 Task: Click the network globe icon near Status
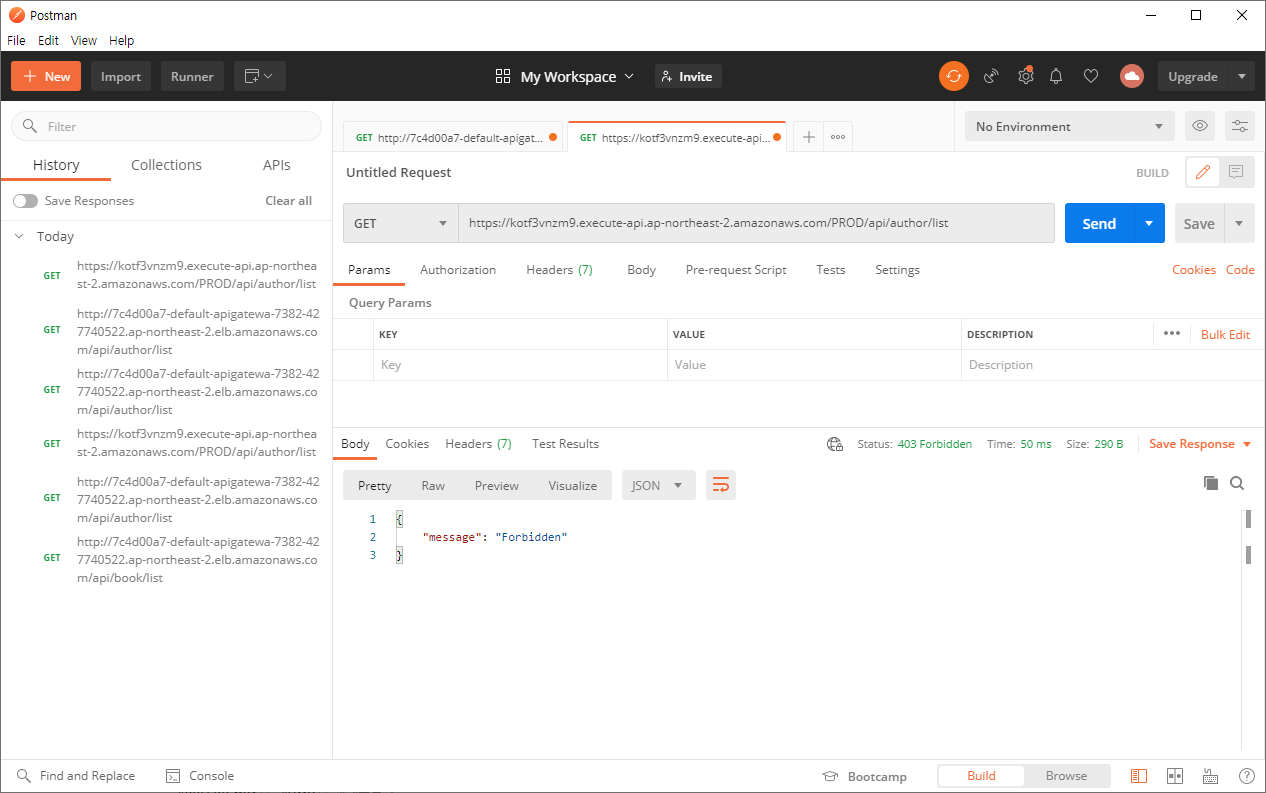click(835, 444)
